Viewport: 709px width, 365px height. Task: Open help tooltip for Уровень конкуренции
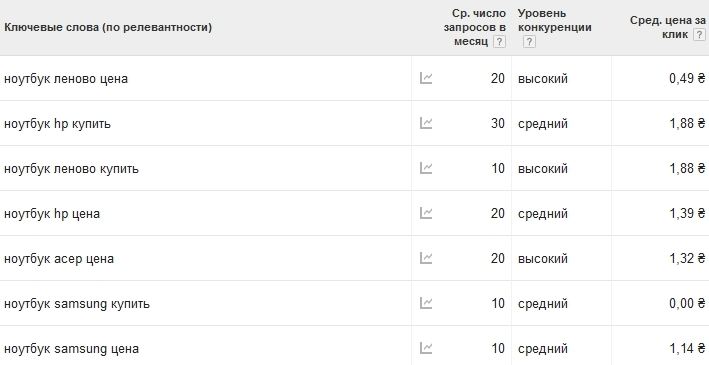click(x=529, y=42)
